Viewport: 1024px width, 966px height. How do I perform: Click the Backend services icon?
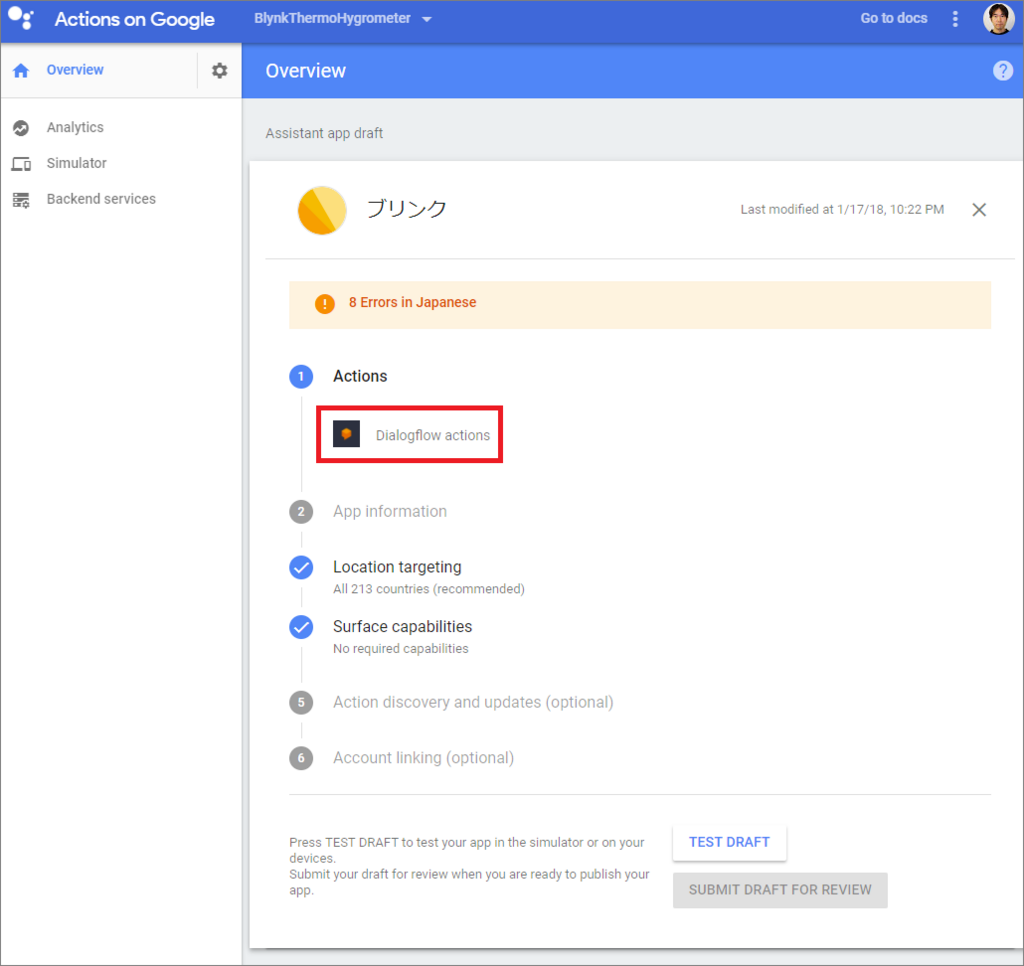pos(21,200)
